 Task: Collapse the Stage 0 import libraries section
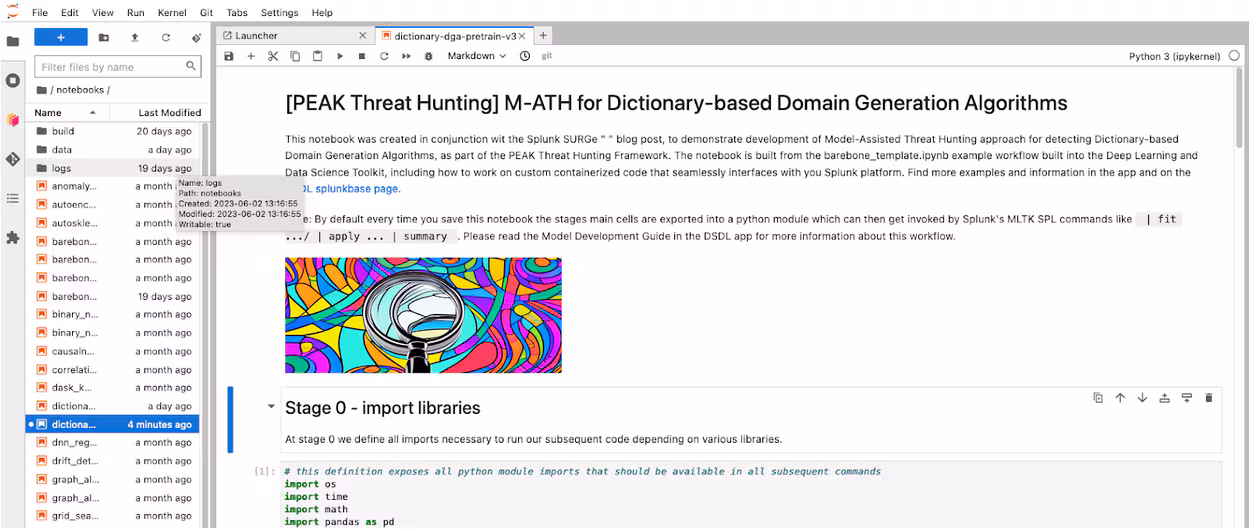tap(271, 408)
